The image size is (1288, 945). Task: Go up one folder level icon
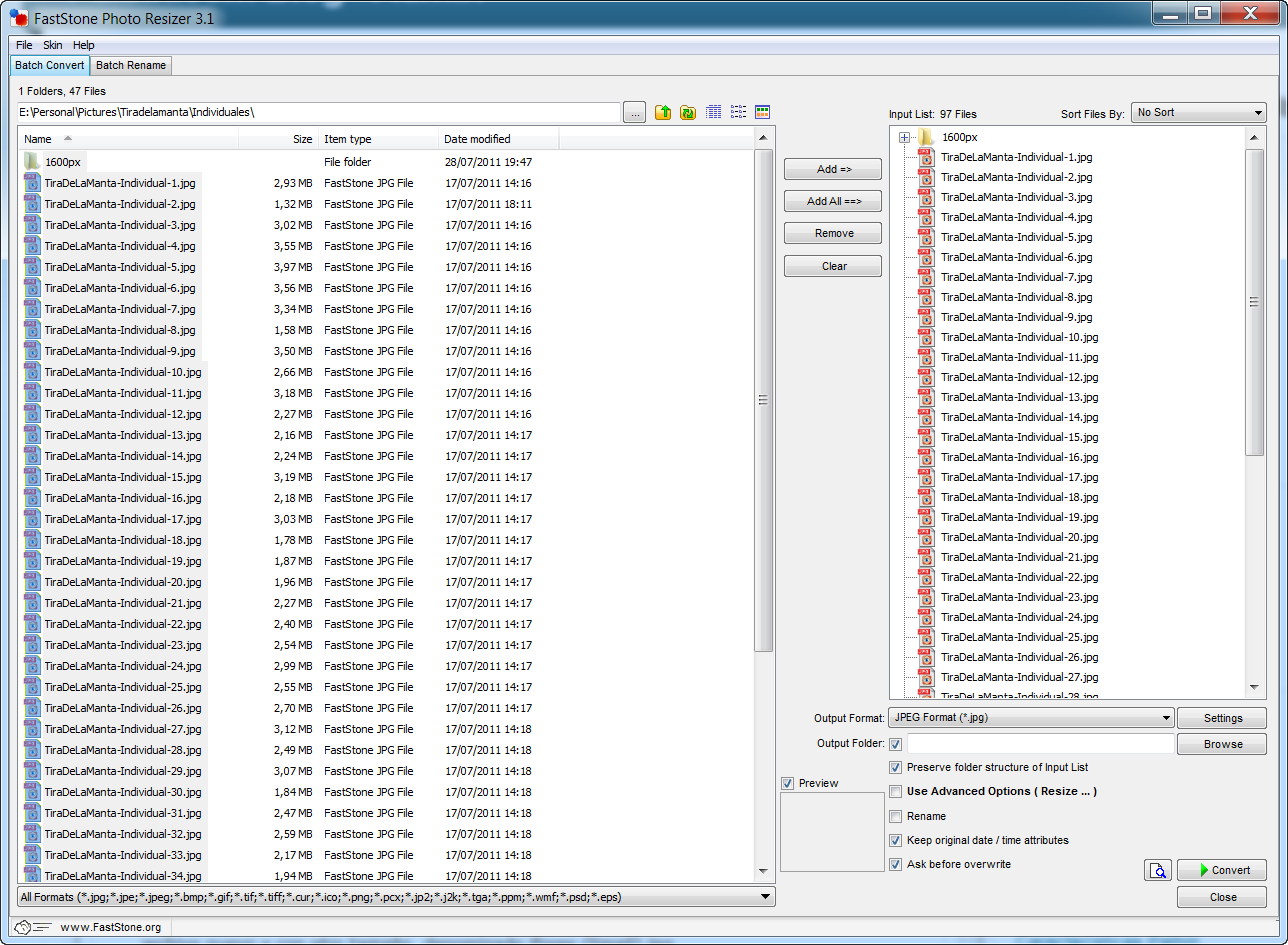(663, 113)
